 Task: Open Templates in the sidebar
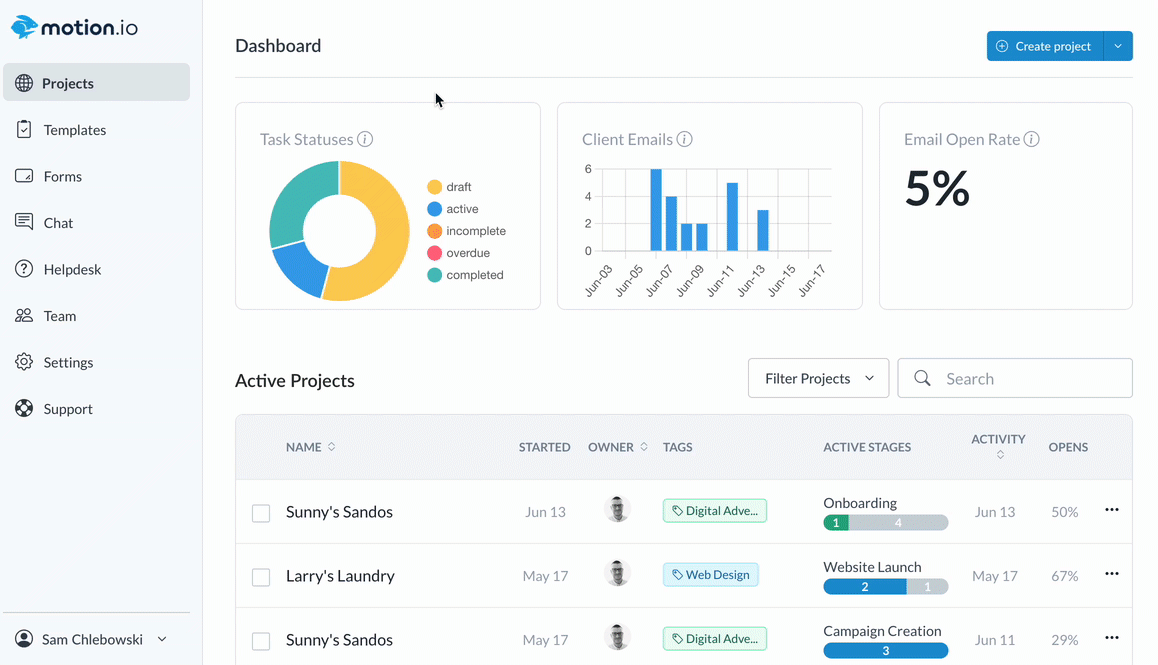tap(74, 130)
